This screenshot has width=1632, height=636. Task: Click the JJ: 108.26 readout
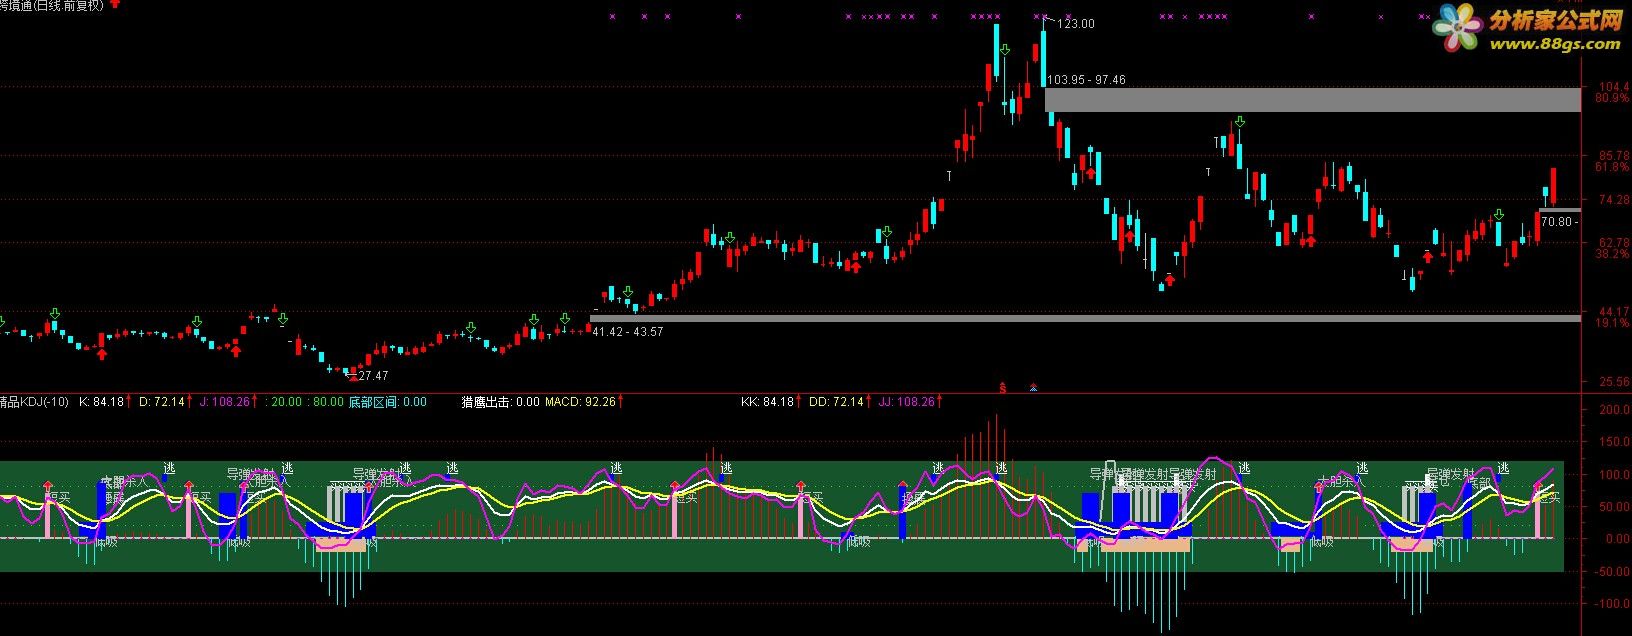[906, 402]
